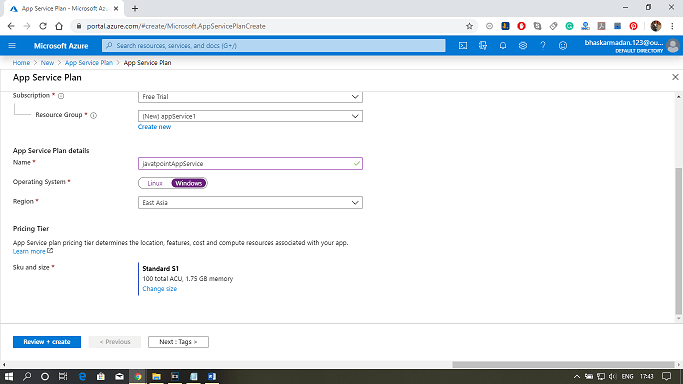Expand the Region dropdown
Viewport: 683px width, 384px height.
pyautogui.click(x=250, y=202)
